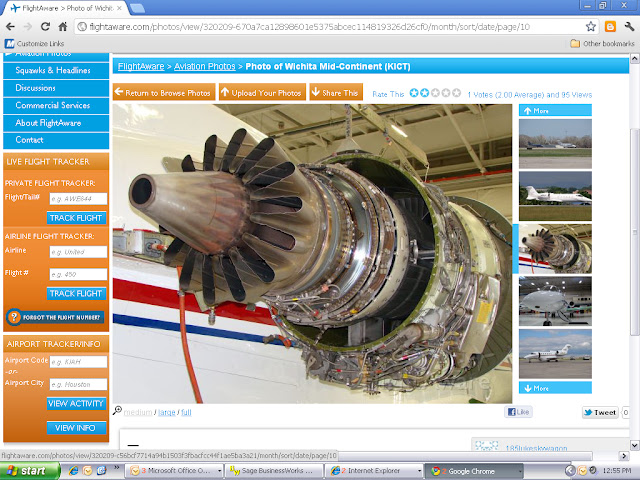
Task: Click Return to Browse Photos button
Action: 164,92
